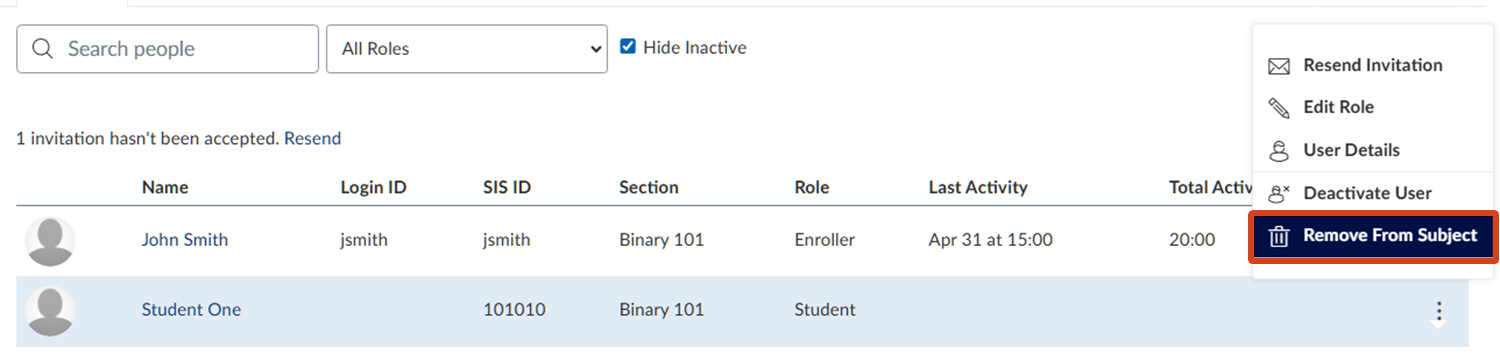Image resolution: width=1500 pixels, height=361 pixels.
Task: Open the All Roles dropdown
Action: point(467,49)
